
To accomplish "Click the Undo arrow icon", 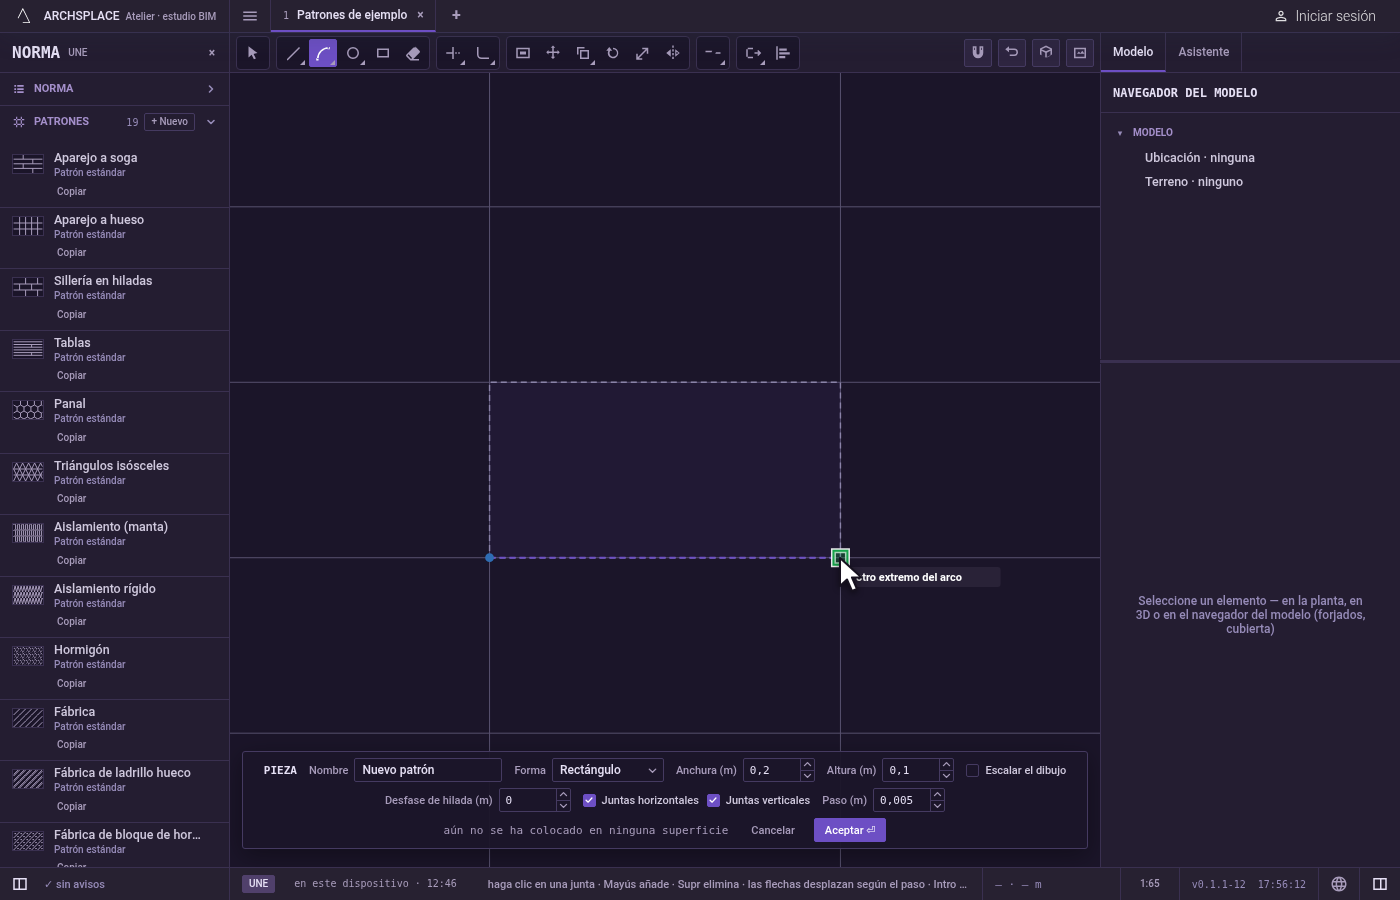I will (x=1012, y=53).
